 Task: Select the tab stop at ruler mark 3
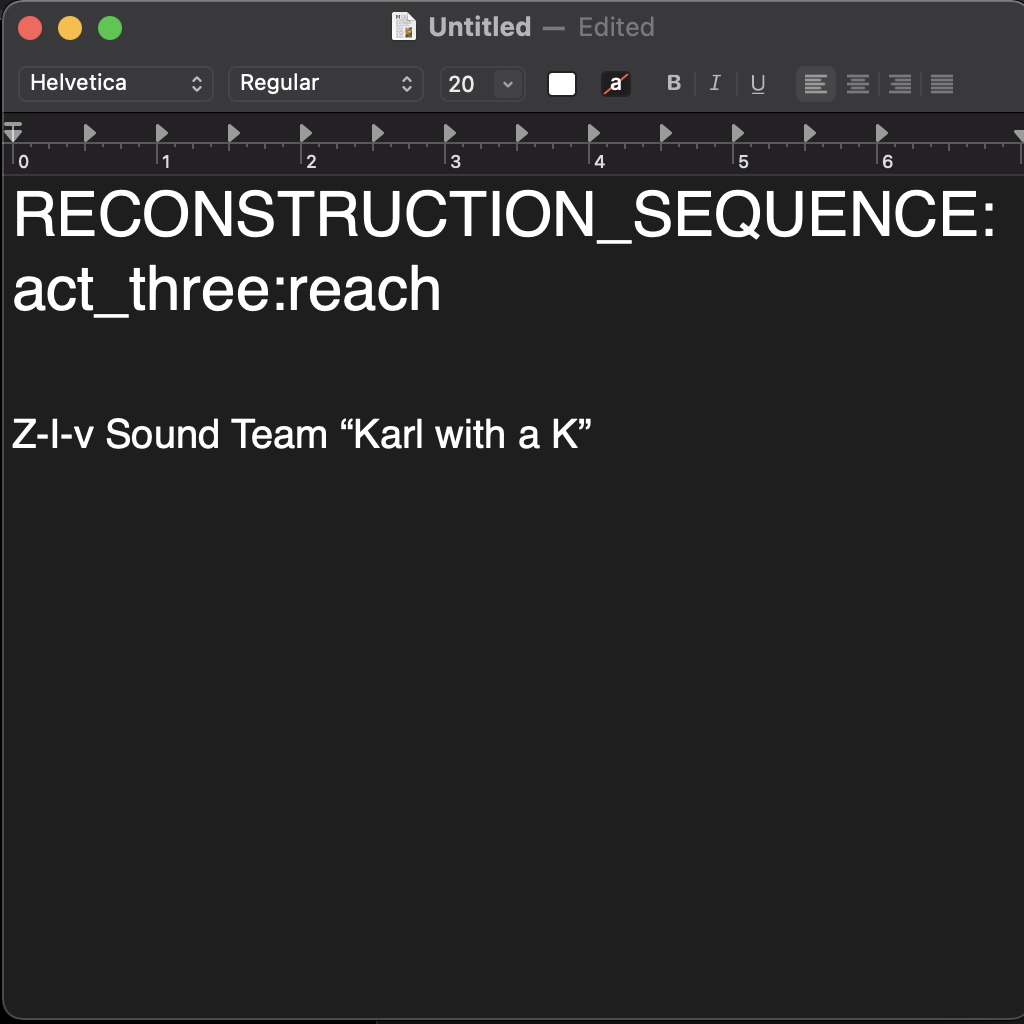click(450, 133)
